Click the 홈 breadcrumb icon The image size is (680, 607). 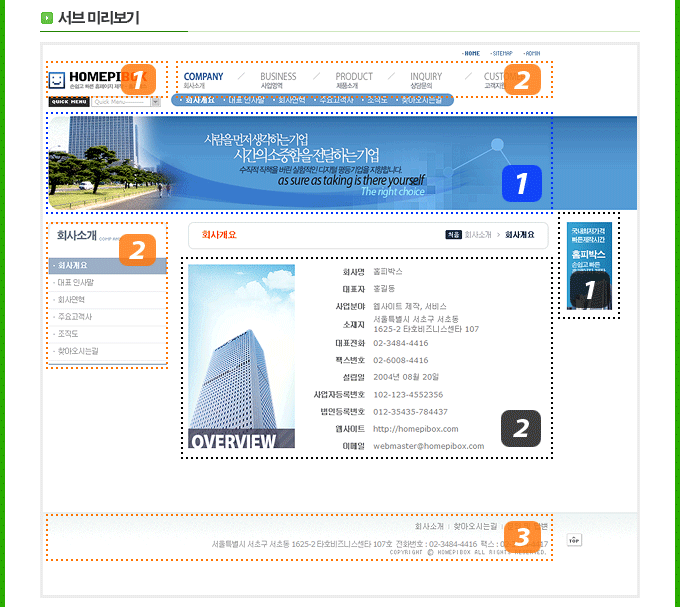(x=453, y=235)
